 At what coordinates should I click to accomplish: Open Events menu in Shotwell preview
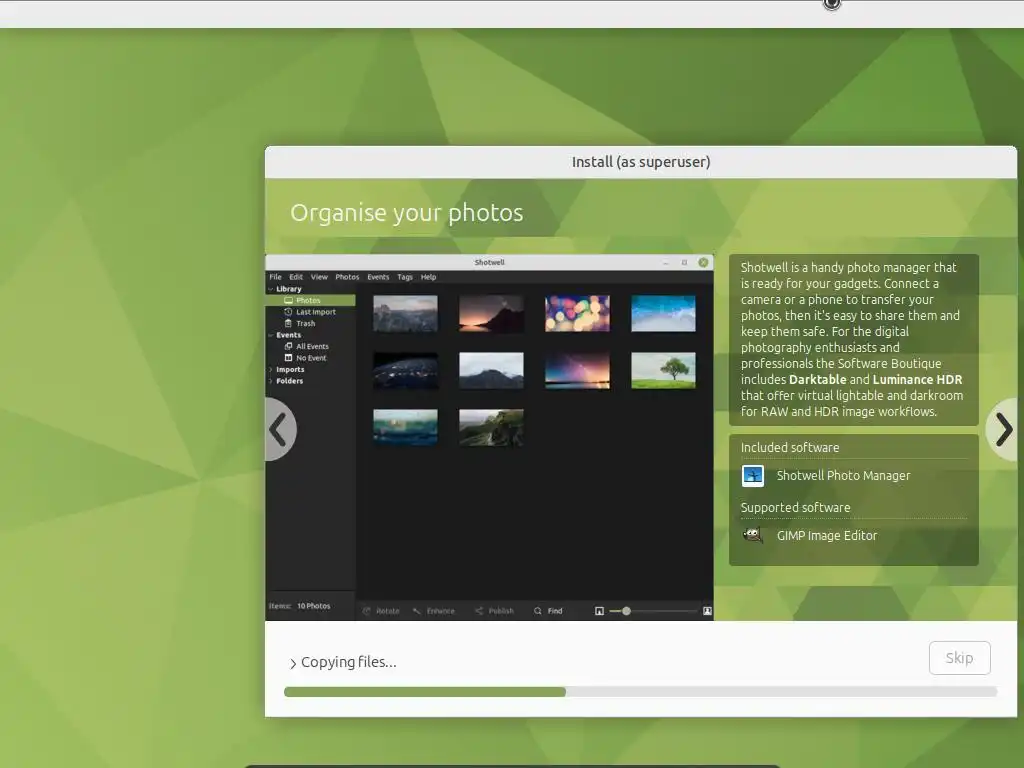click(378, 277)
